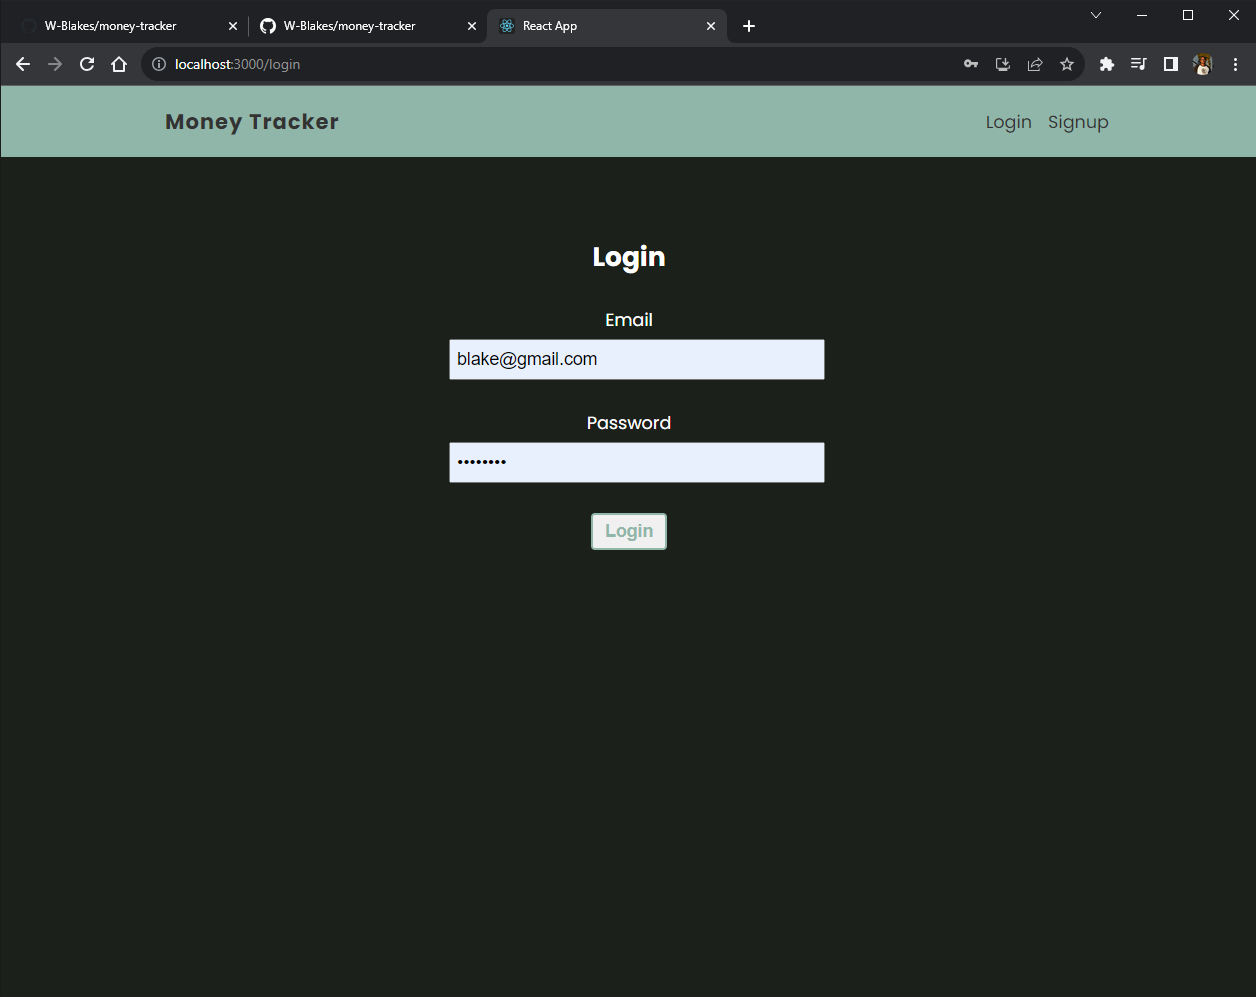This screenshot has height=997, width=1256.
Task: Open the side panel icon
Action: tap(1170, 63)
